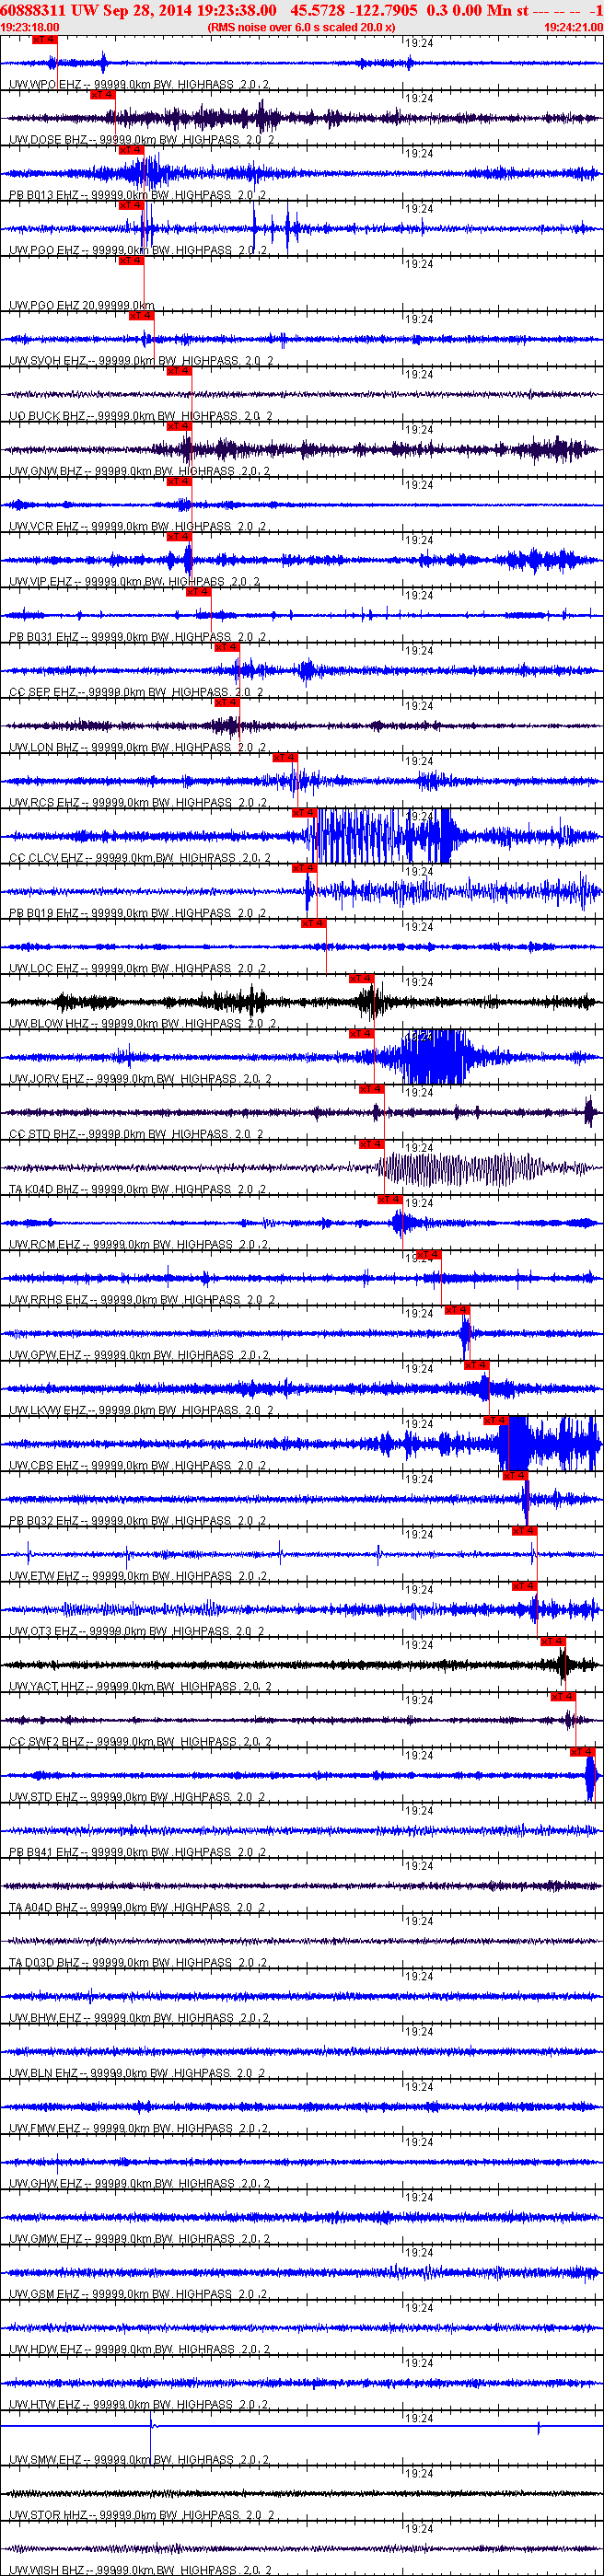Click the red pick flag on UW.SVOH trace

point(142,316)
